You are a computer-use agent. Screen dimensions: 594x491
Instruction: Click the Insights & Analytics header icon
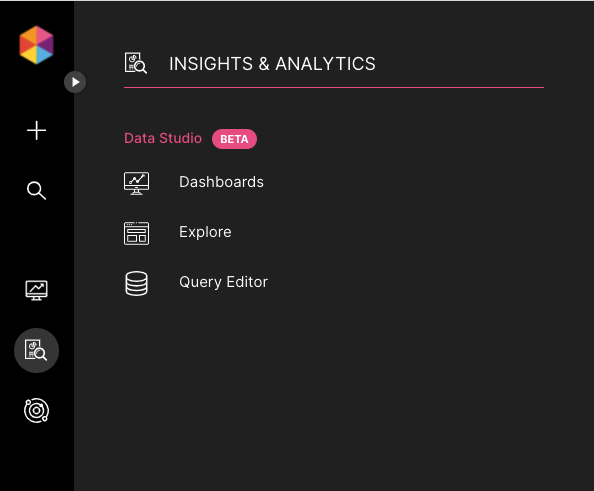(x=136, y=63)
